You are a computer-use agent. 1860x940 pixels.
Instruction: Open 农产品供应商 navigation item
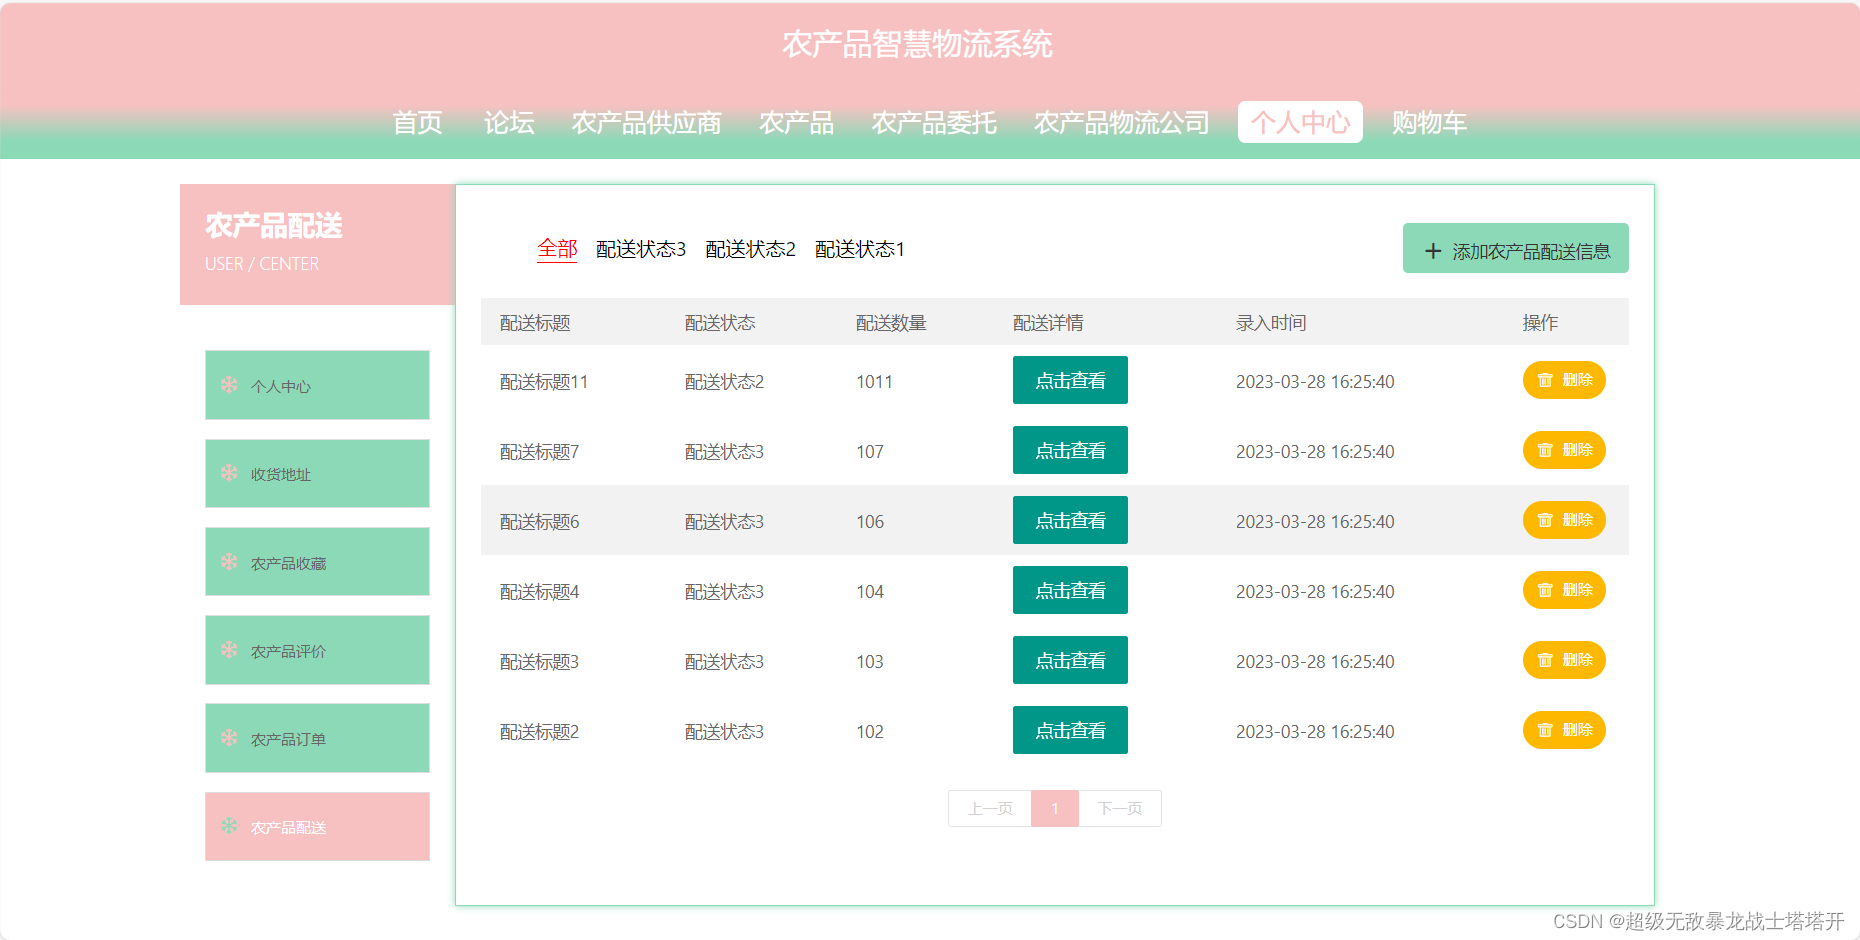tap(646, 123)
